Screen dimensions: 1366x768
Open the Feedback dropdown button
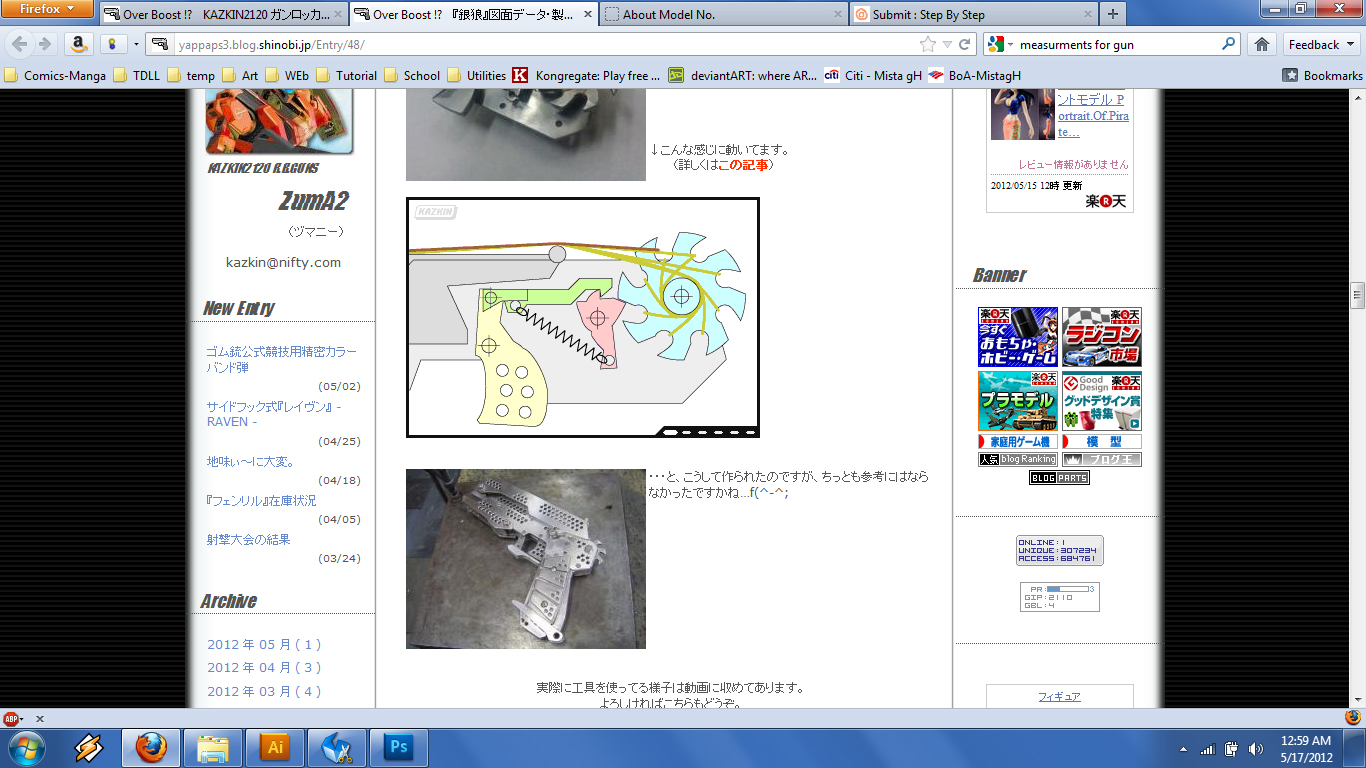(1321, 44)
